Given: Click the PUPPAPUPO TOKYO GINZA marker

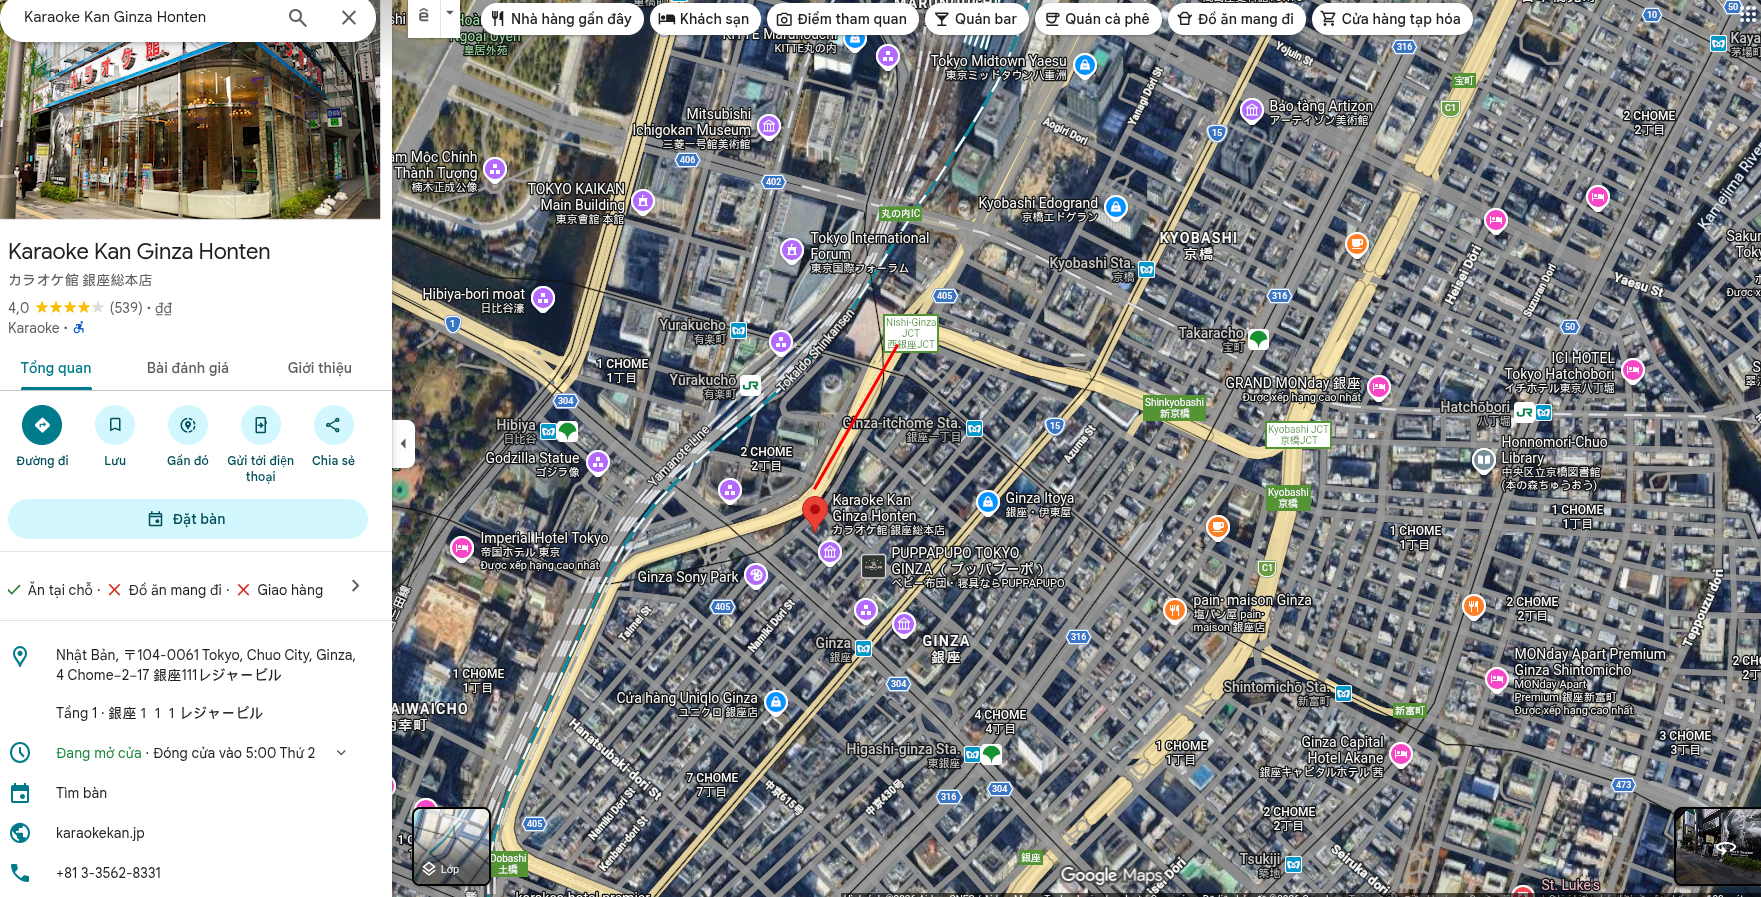Looking at the screenshot, I should tap(874, 566).
